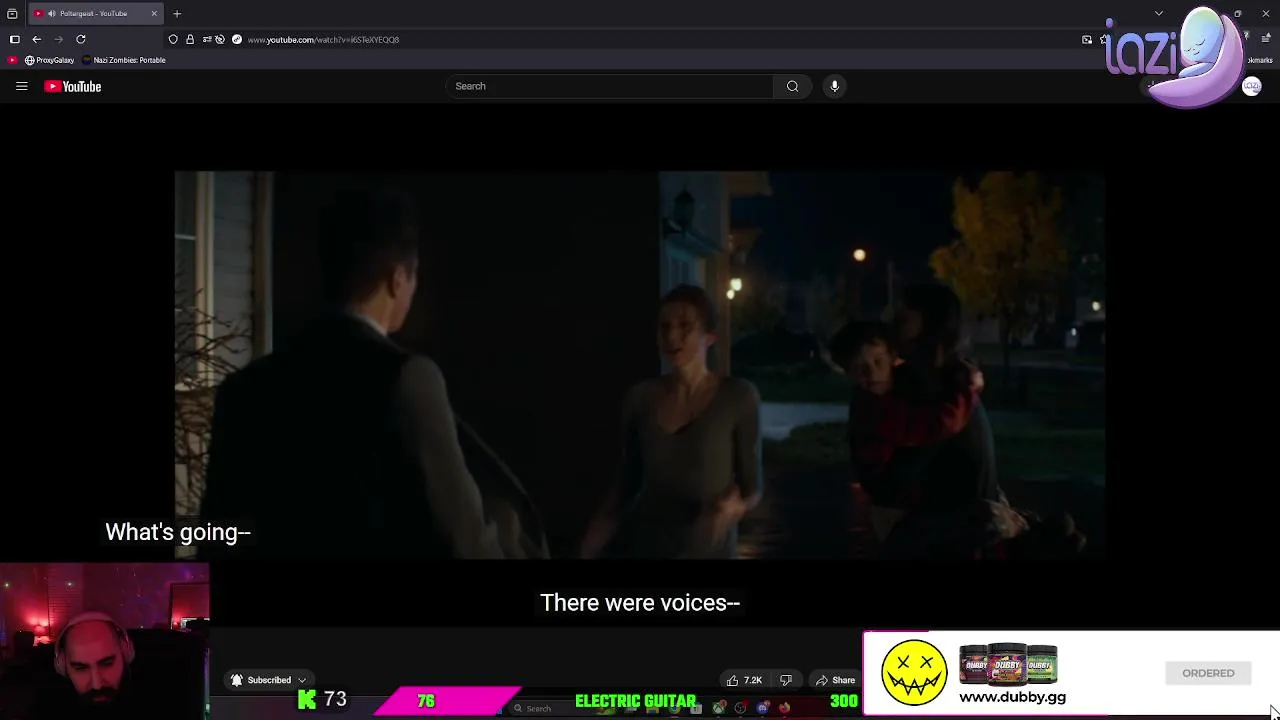Click the ORDERED button on the Dubby banner
Screen dimensions: 1280x720
(x=1208, y=673)
